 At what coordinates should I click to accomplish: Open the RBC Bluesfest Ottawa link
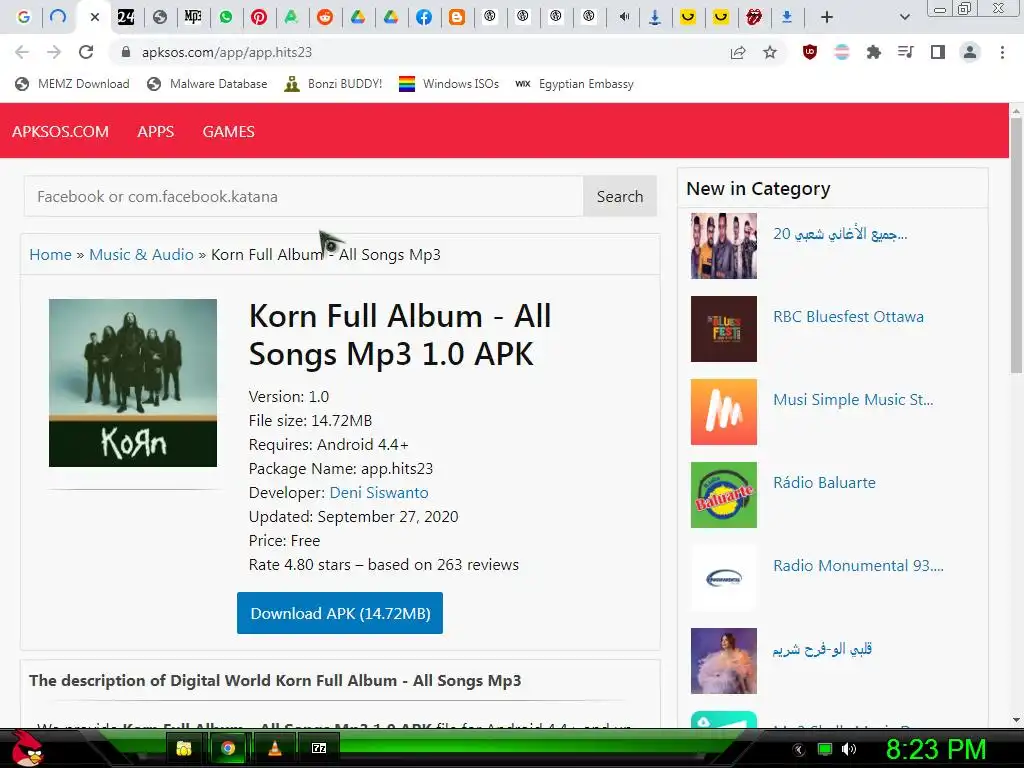click(x=848, y=317)
